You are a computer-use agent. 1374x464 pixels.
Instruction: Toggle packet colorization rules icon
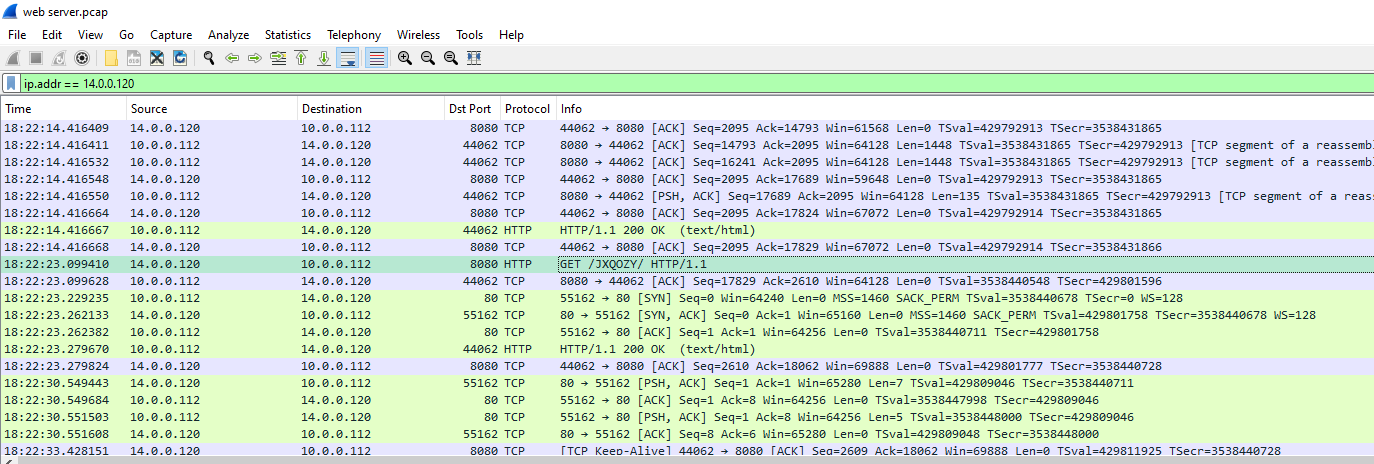pyautogui.click(x=376, y=58)
